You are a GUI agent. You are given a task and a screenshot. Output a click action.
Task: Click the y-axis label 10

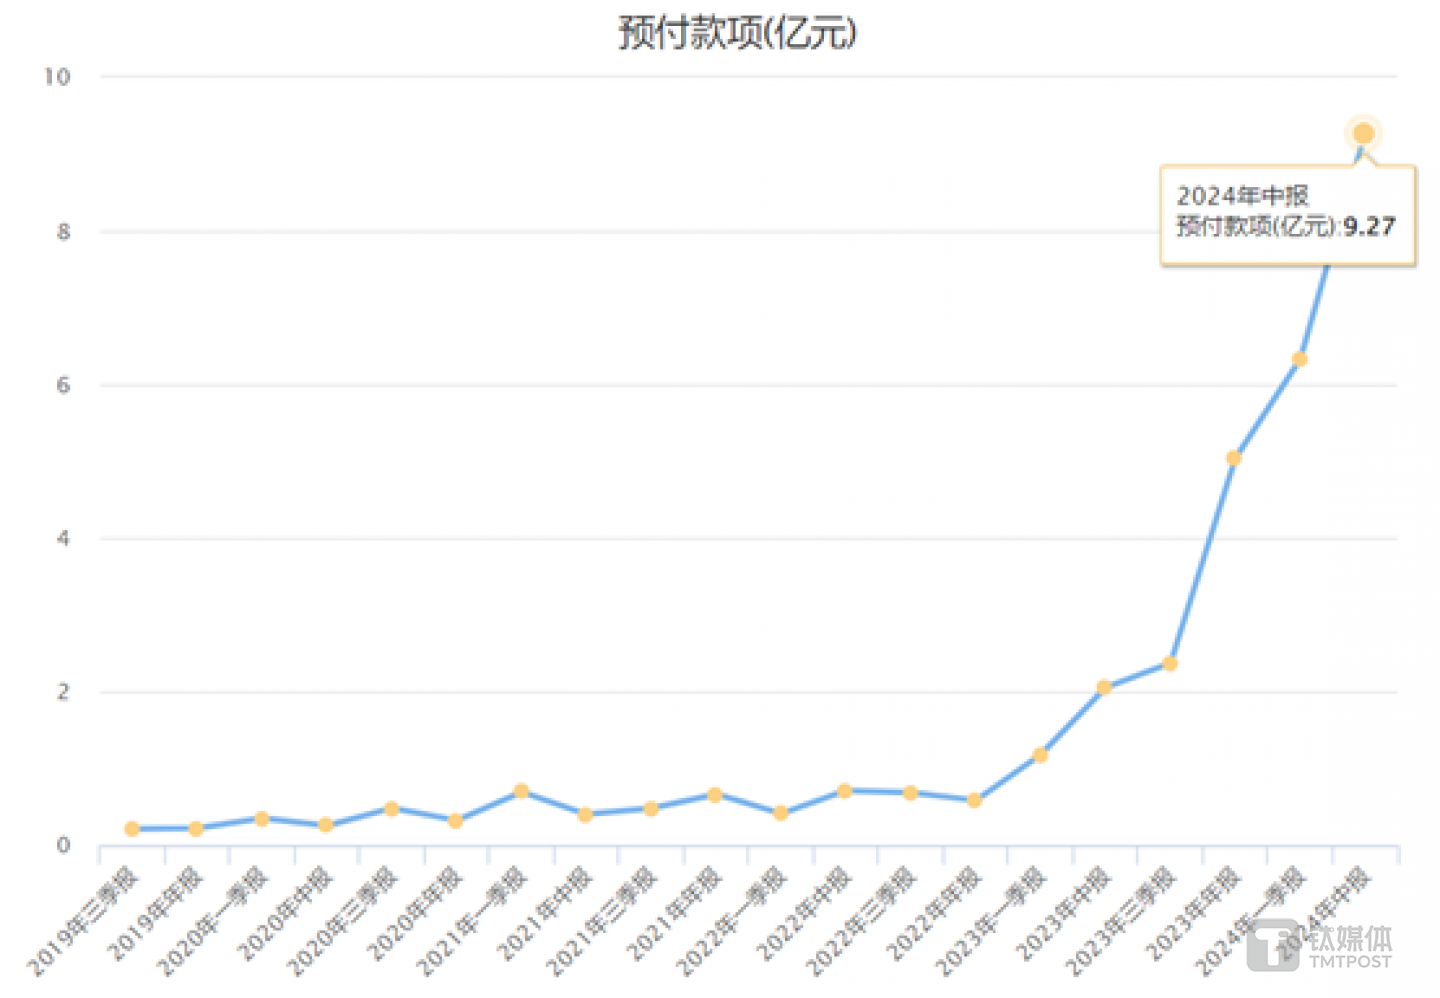57,77
